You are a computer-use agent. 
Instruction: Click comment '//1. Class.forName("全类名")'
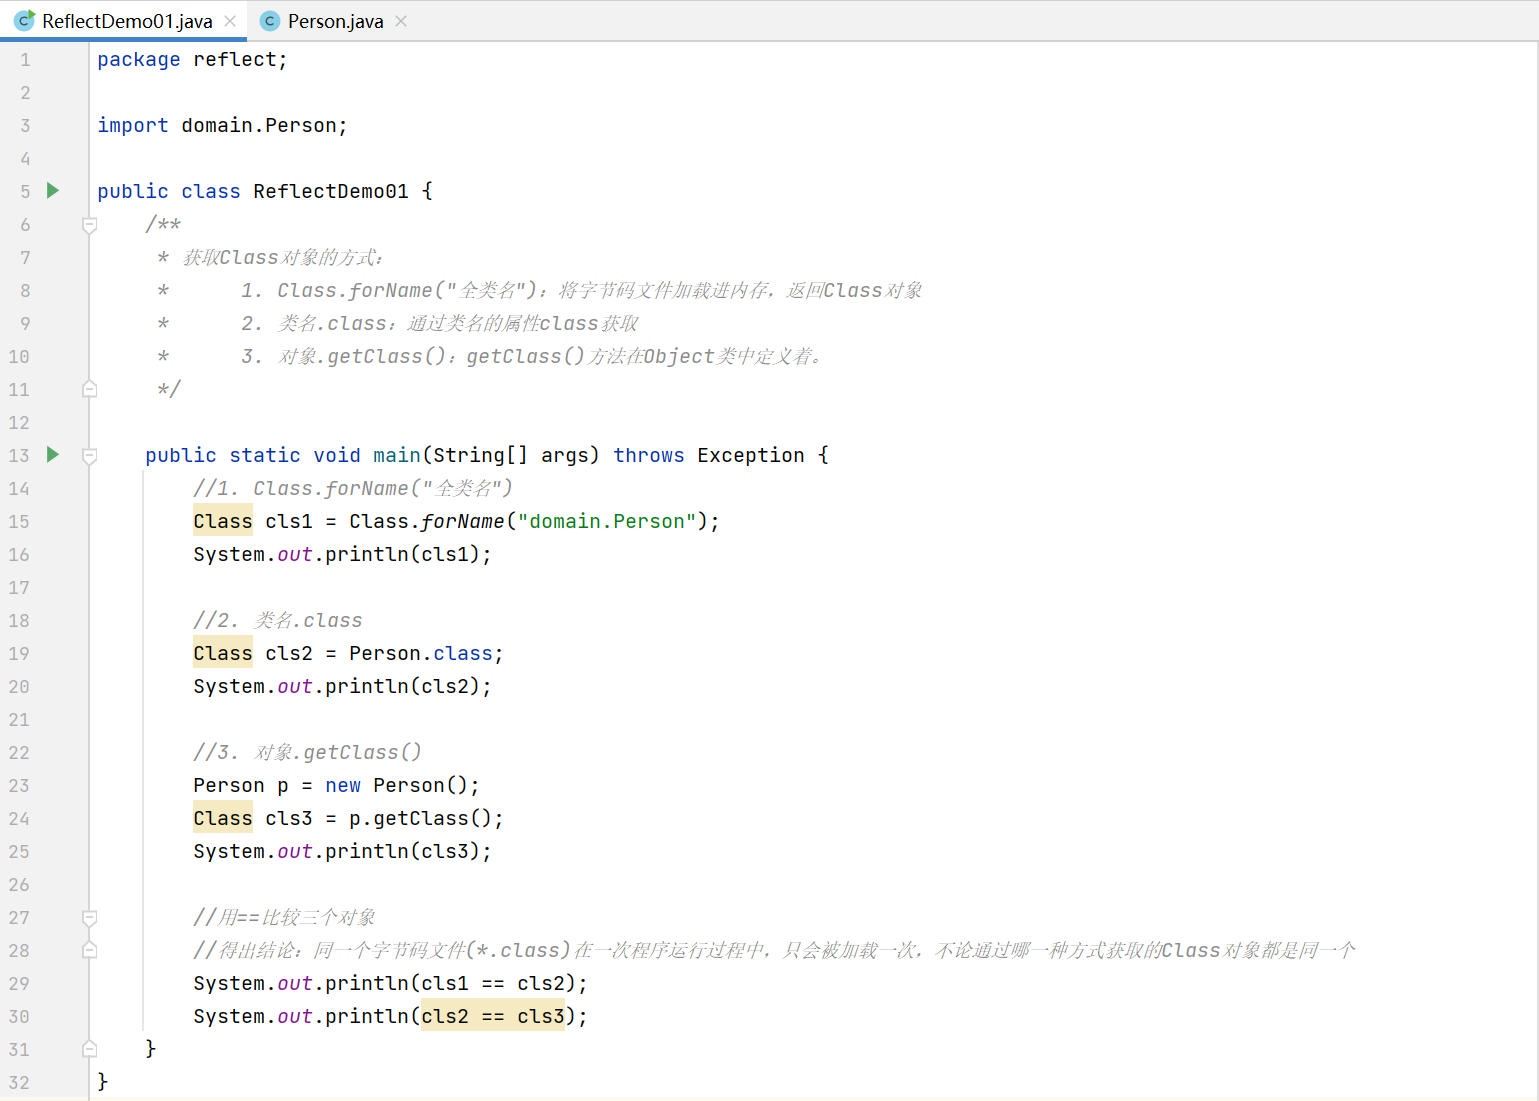353,489
